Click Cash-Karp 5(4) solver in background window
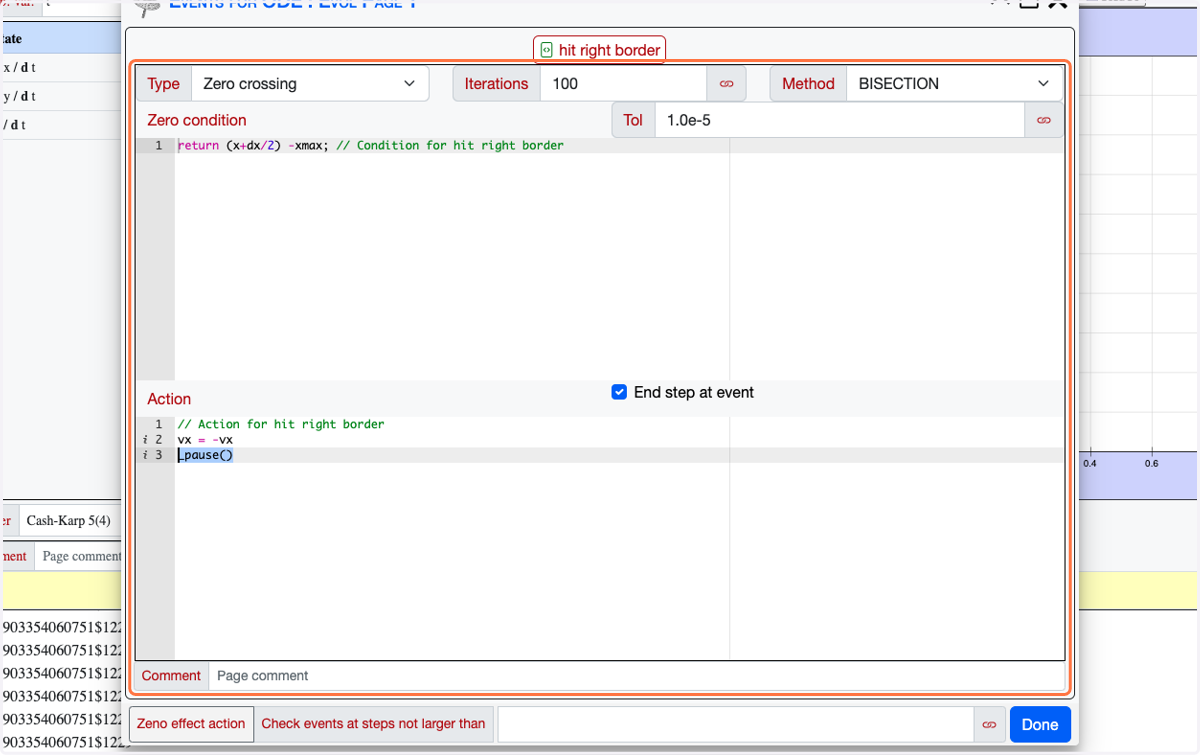Screen dimensions: 1200x755 tap(68, 521)
